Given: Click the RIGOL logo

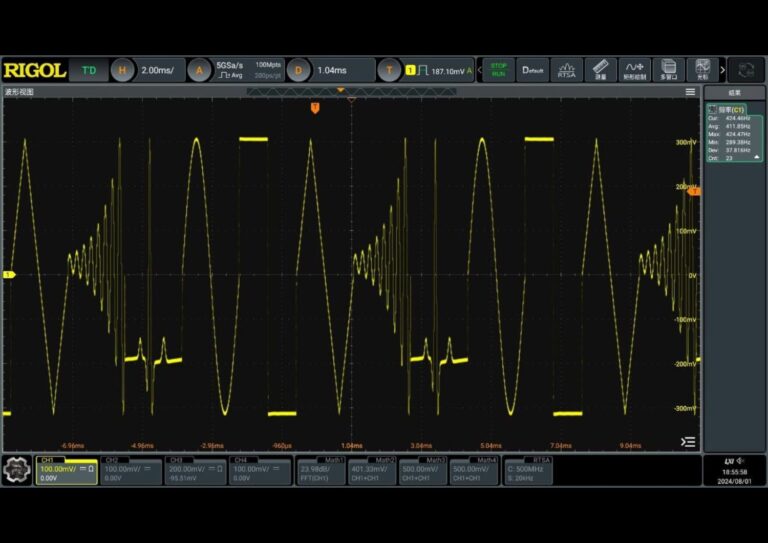Looking at the screenshot, I should 35,71.
